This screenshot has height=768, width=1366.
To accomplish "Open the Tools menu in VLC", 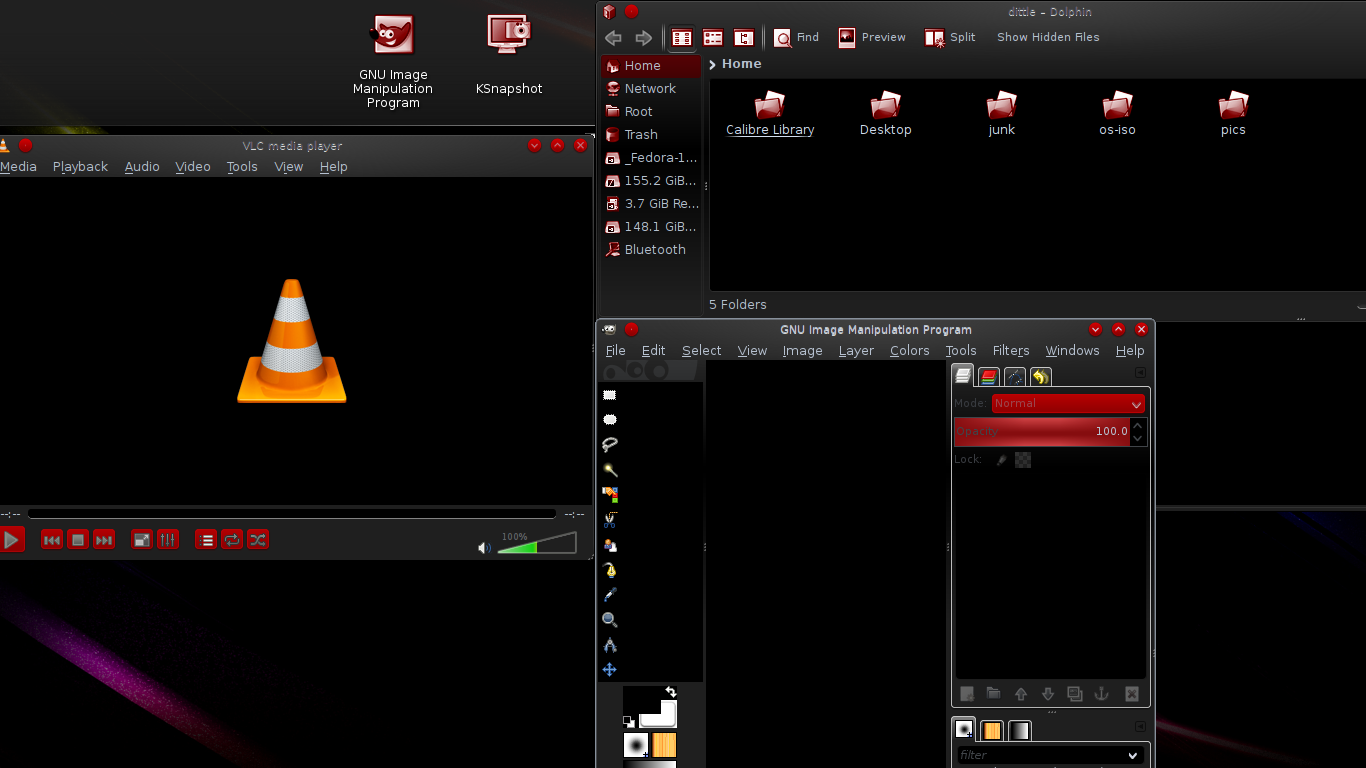I will click(242, 167).
